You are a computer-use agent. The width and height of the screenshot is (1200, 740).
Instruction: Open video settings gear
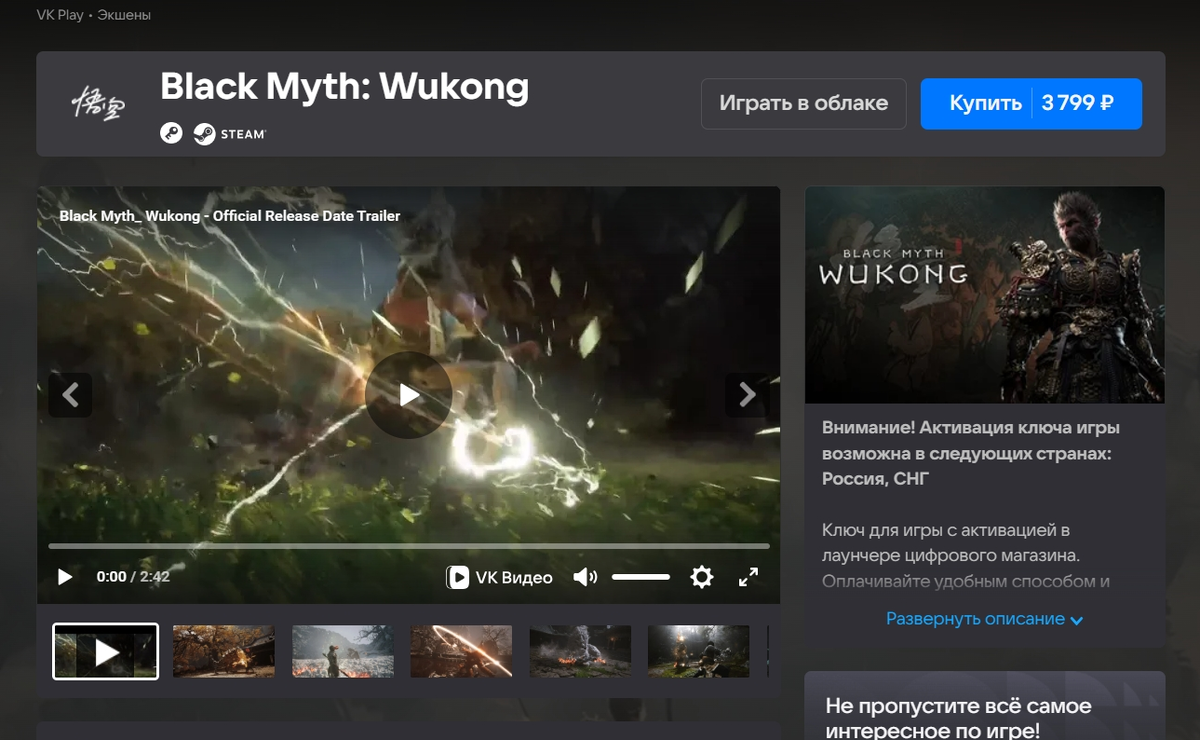702,577
